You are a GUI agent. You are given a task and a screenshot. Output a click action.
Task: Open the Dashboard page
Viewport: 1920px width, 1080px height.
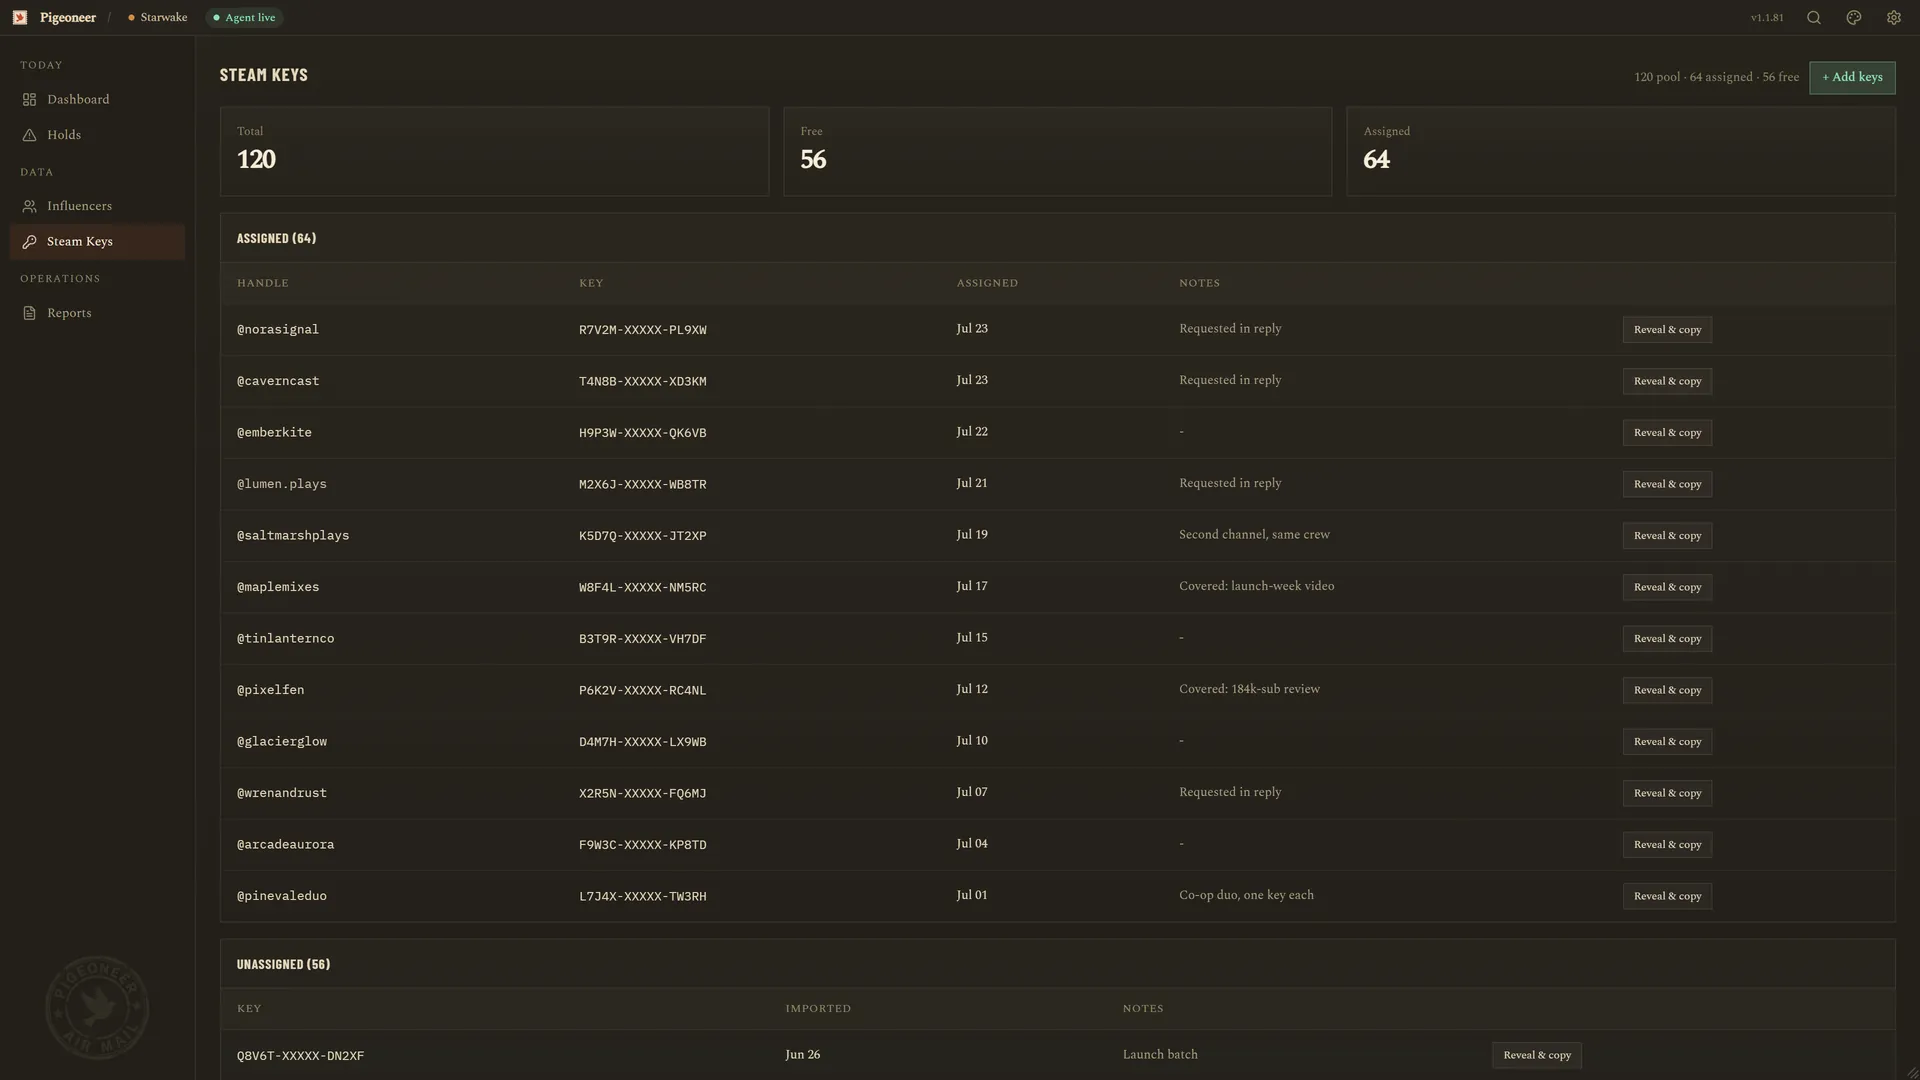[x=97, y=100]
